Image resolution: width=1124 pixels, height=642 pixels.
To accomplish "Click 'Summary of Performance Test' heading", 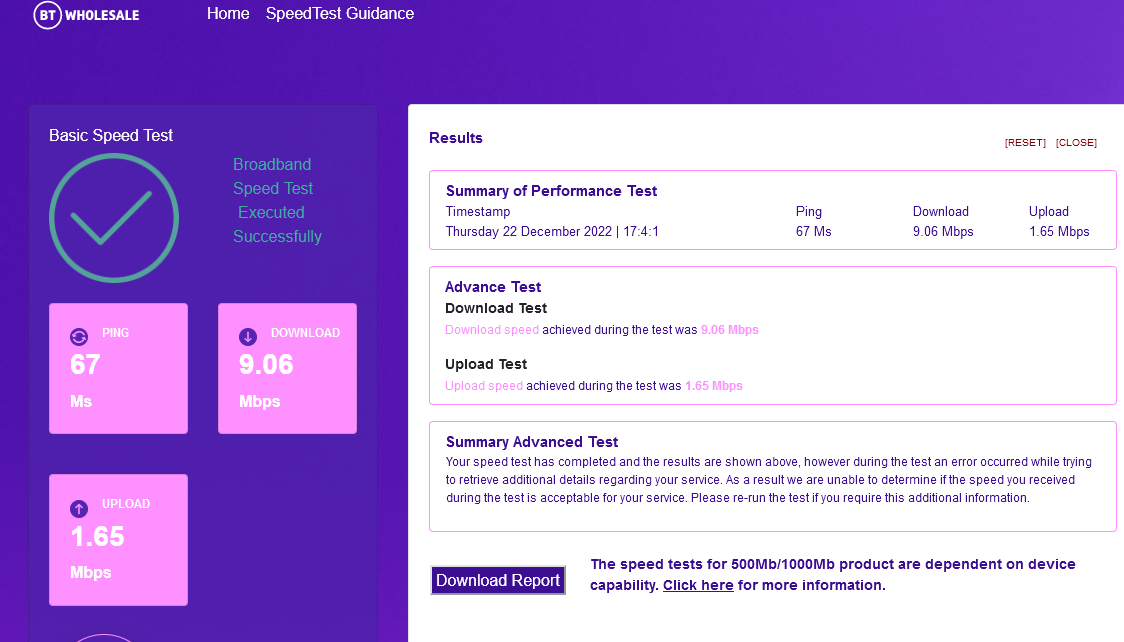I will point(551,191).
